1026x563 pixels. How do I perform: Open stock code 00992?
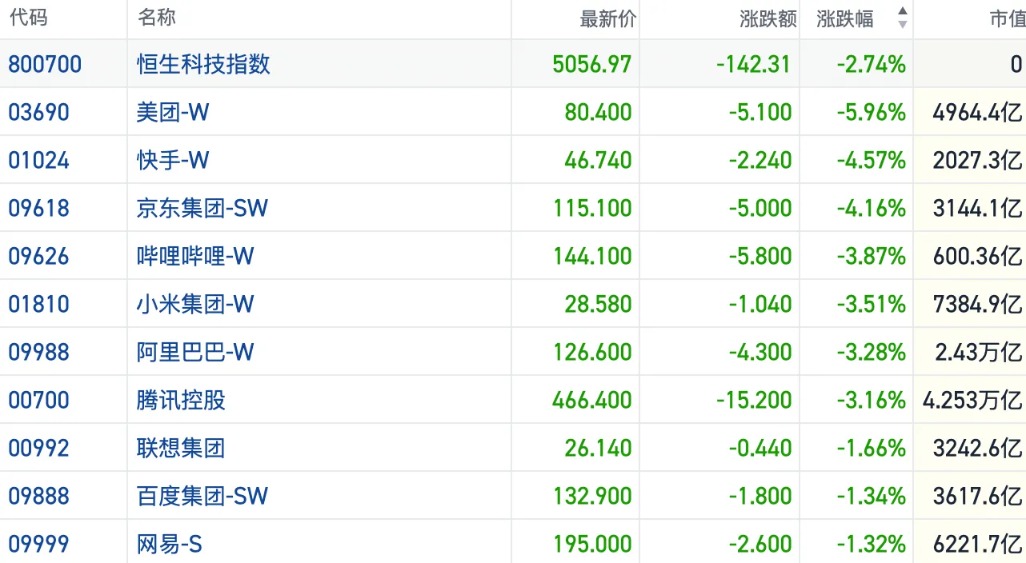(39, 448)
